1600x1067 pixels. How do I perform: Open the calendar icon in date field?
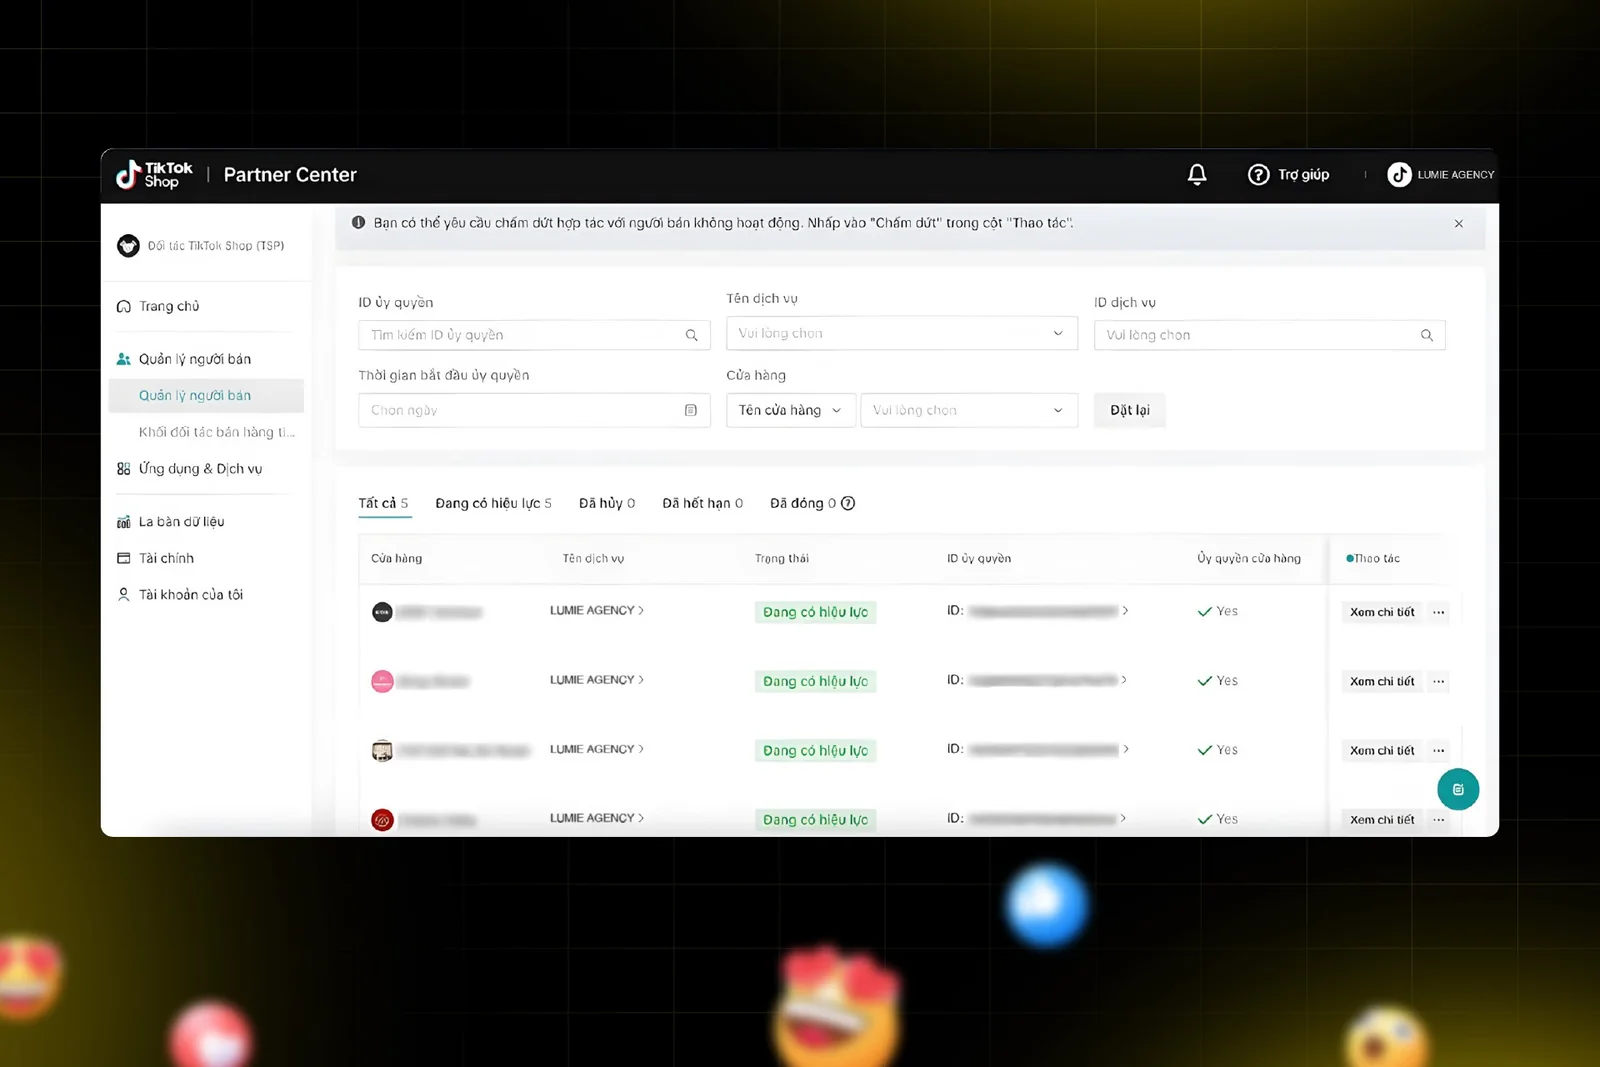point(690,410)
